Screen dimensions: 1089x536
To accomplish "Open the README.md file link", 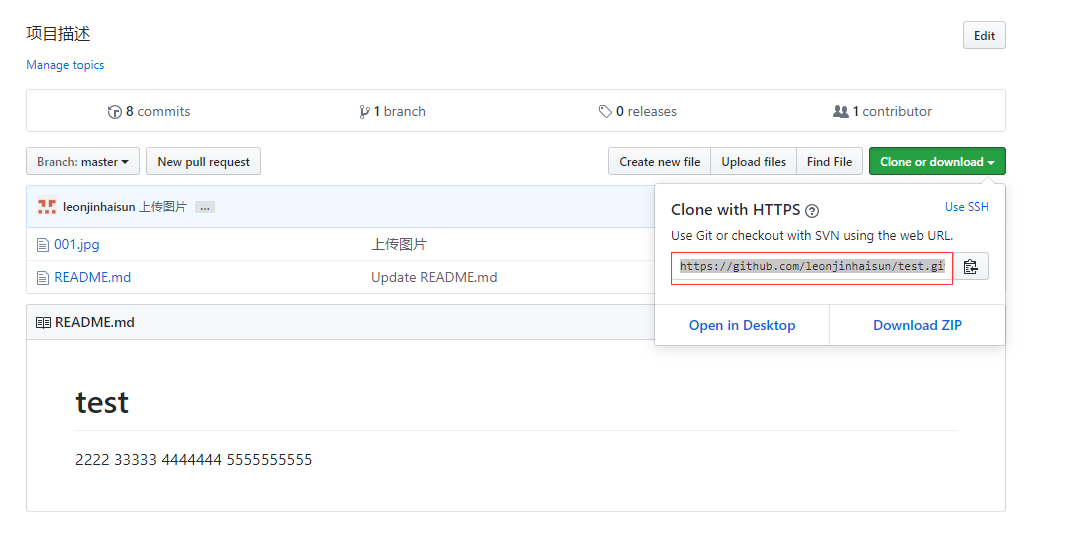I will point(92,278).
